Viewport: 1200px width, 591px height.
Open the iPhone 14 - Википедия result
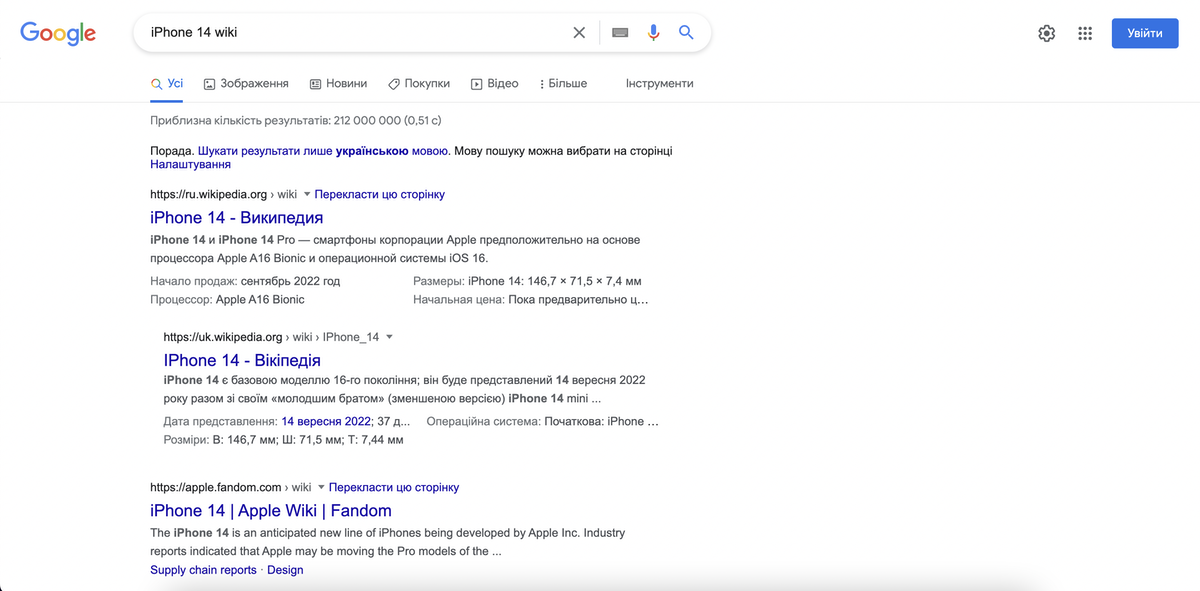(x=236, y=218)
